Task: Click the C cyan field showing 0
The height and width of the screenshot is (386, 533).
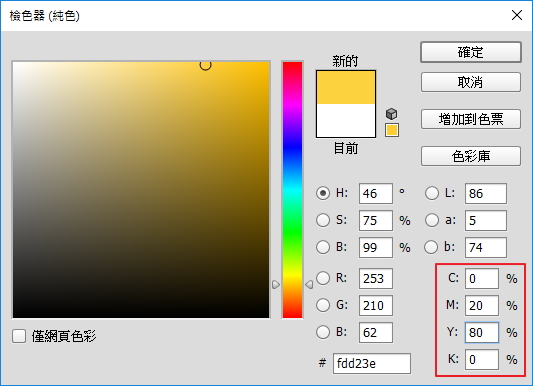Action: pyautogui.click(x=482, y=278)
